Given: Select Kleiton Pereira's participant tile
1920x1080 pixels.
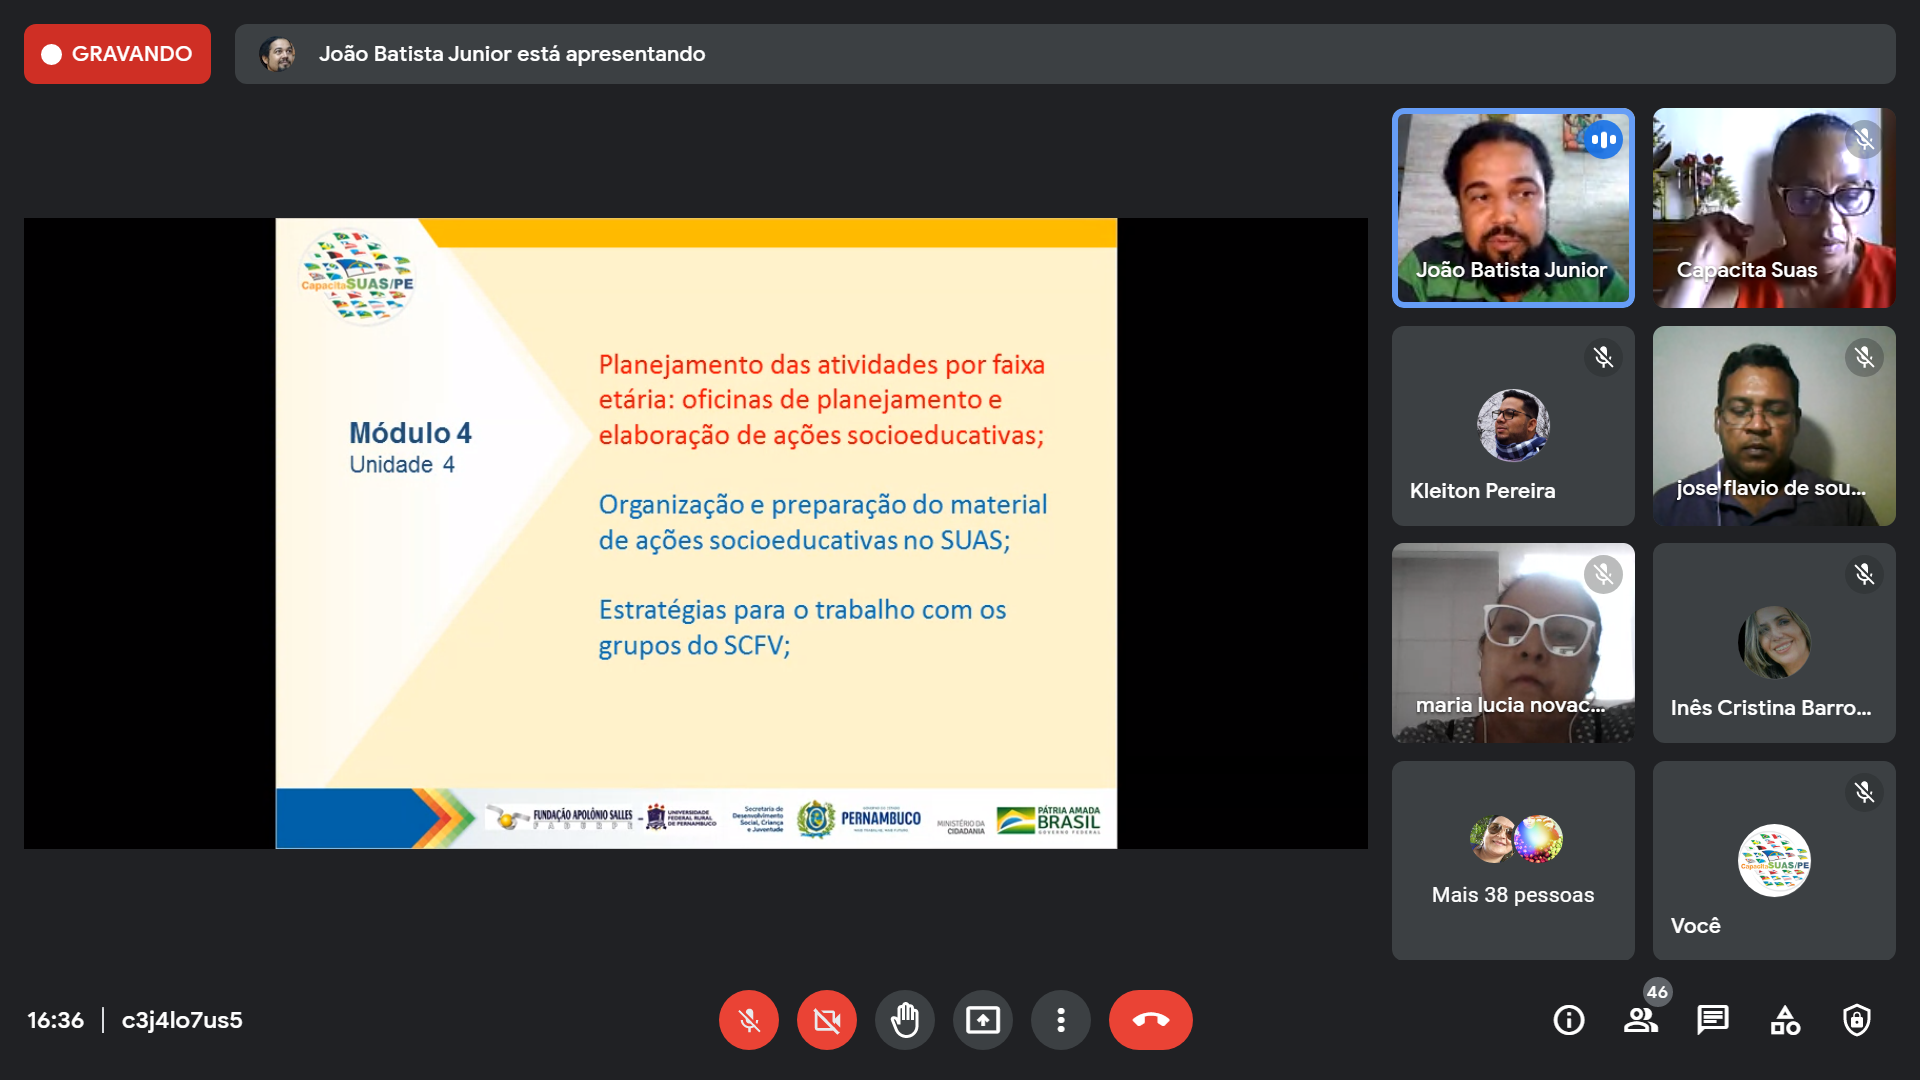Looking at the screenshot, I should [x=1512, y=426].
